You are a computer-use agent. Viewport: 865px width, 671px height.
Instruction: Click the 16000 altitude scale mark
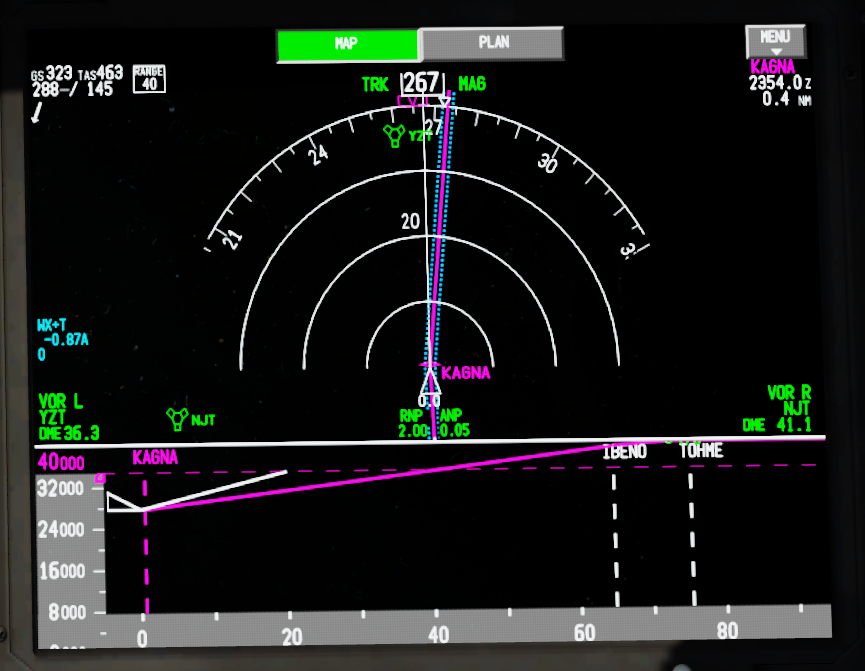coord(62,571)
